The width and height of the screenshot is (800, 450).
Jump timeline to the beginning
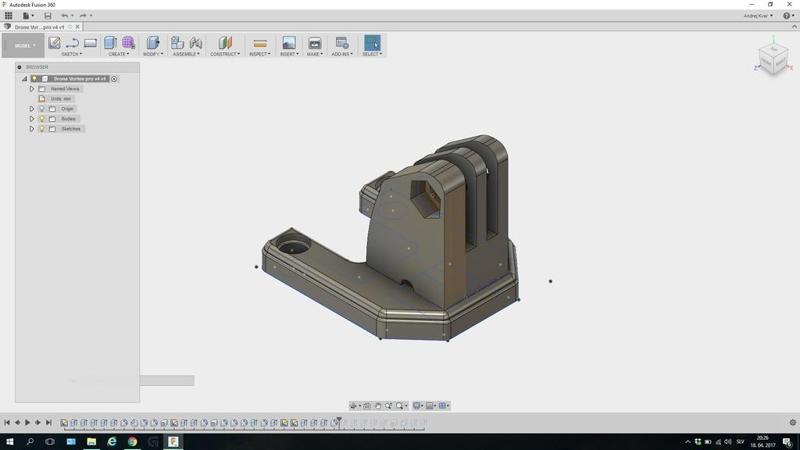pyautogui.click(x=7, y=422)
